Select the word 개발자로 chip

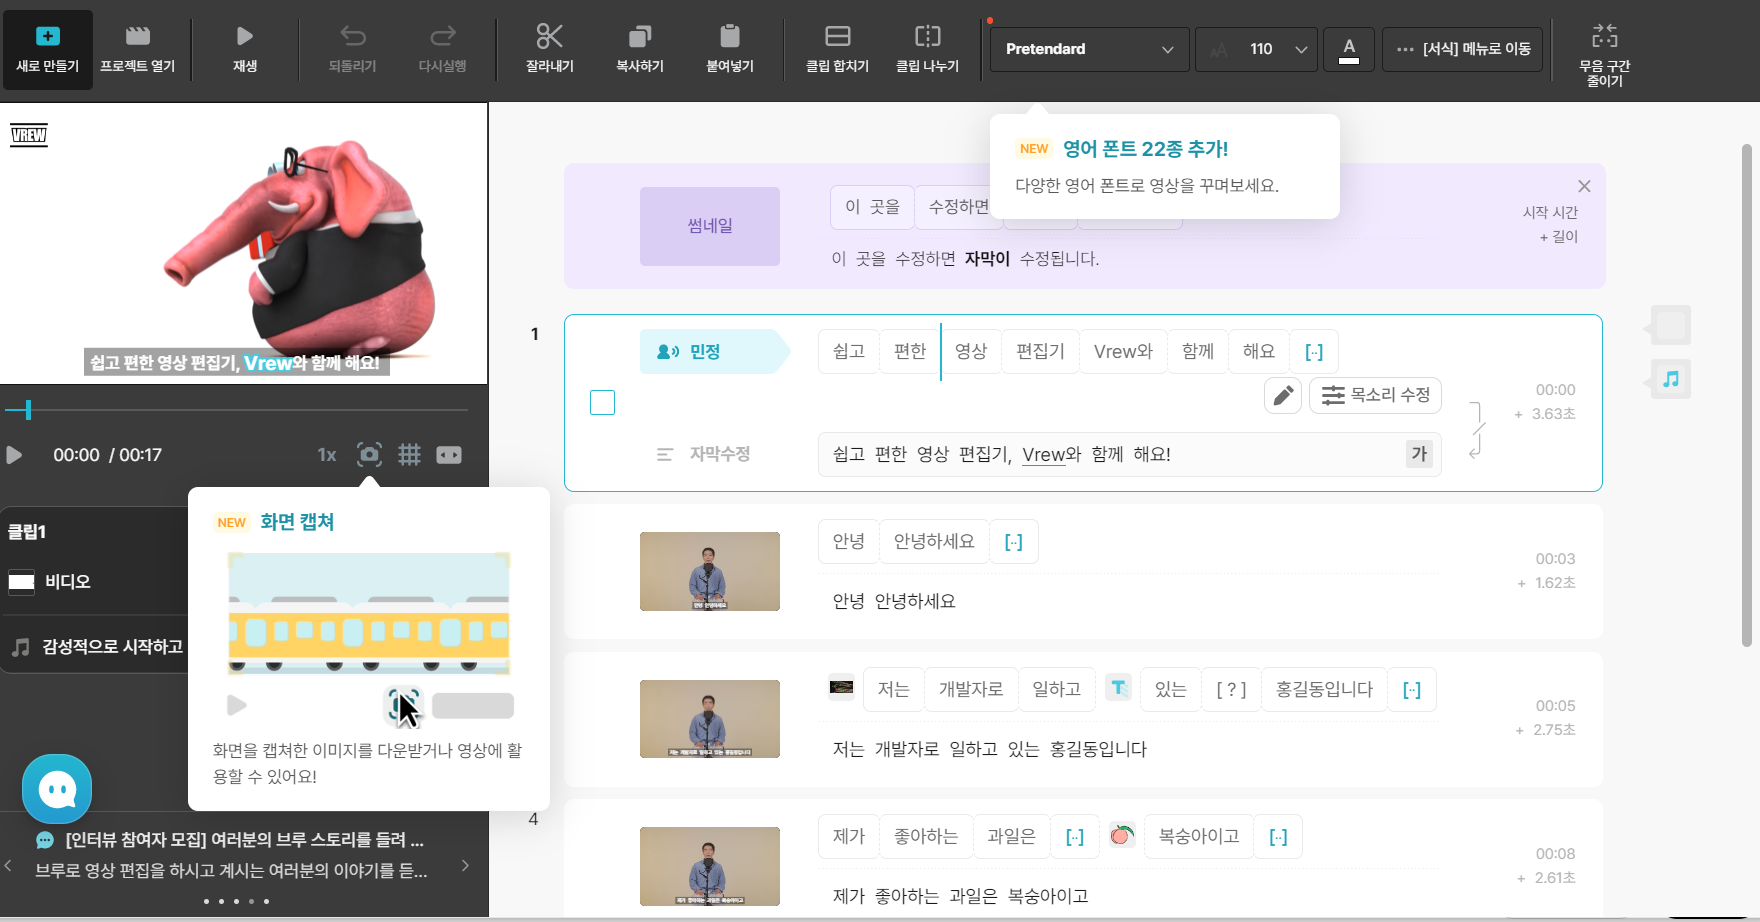[971, 689]
